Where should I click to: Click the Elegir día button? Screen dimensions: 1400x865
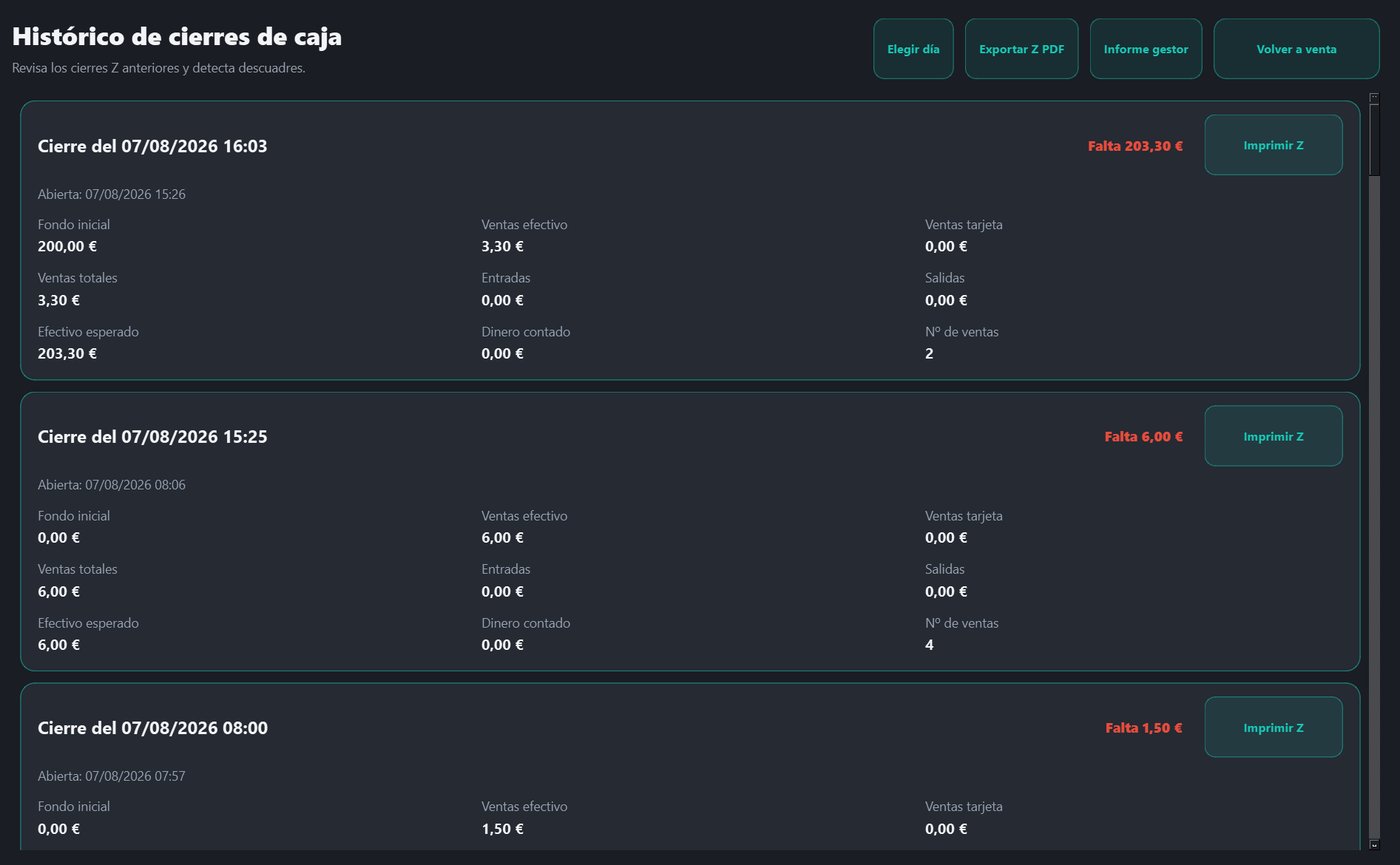[913, 48]
